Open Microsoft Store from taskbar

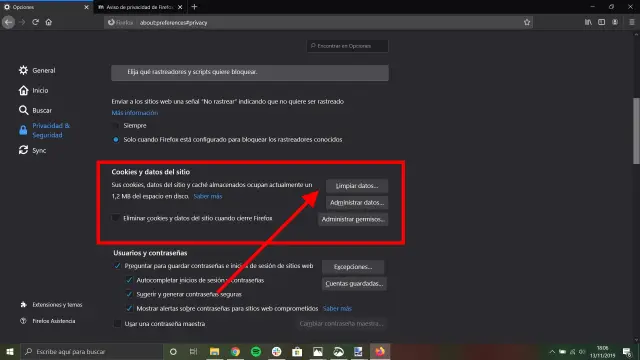point(297,351)
